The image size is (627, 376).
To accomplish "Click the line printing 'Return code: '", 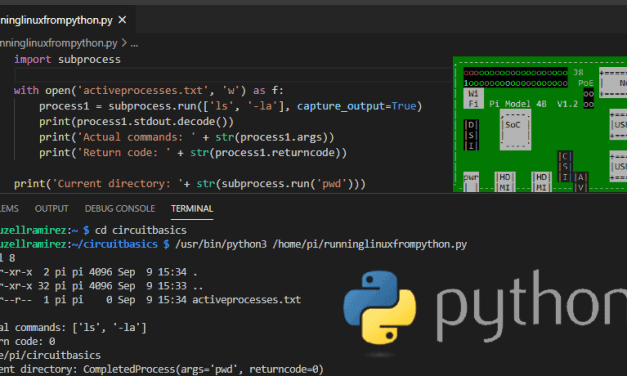I will click(x=193, y=153).
